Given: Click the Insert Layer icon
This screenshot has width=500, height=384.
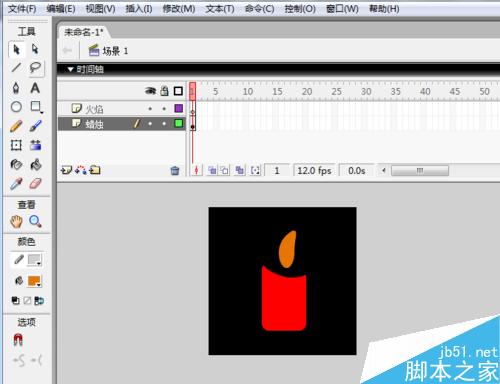Looking at the screenshot, I should pyautogui.click(x=66, y=170).
